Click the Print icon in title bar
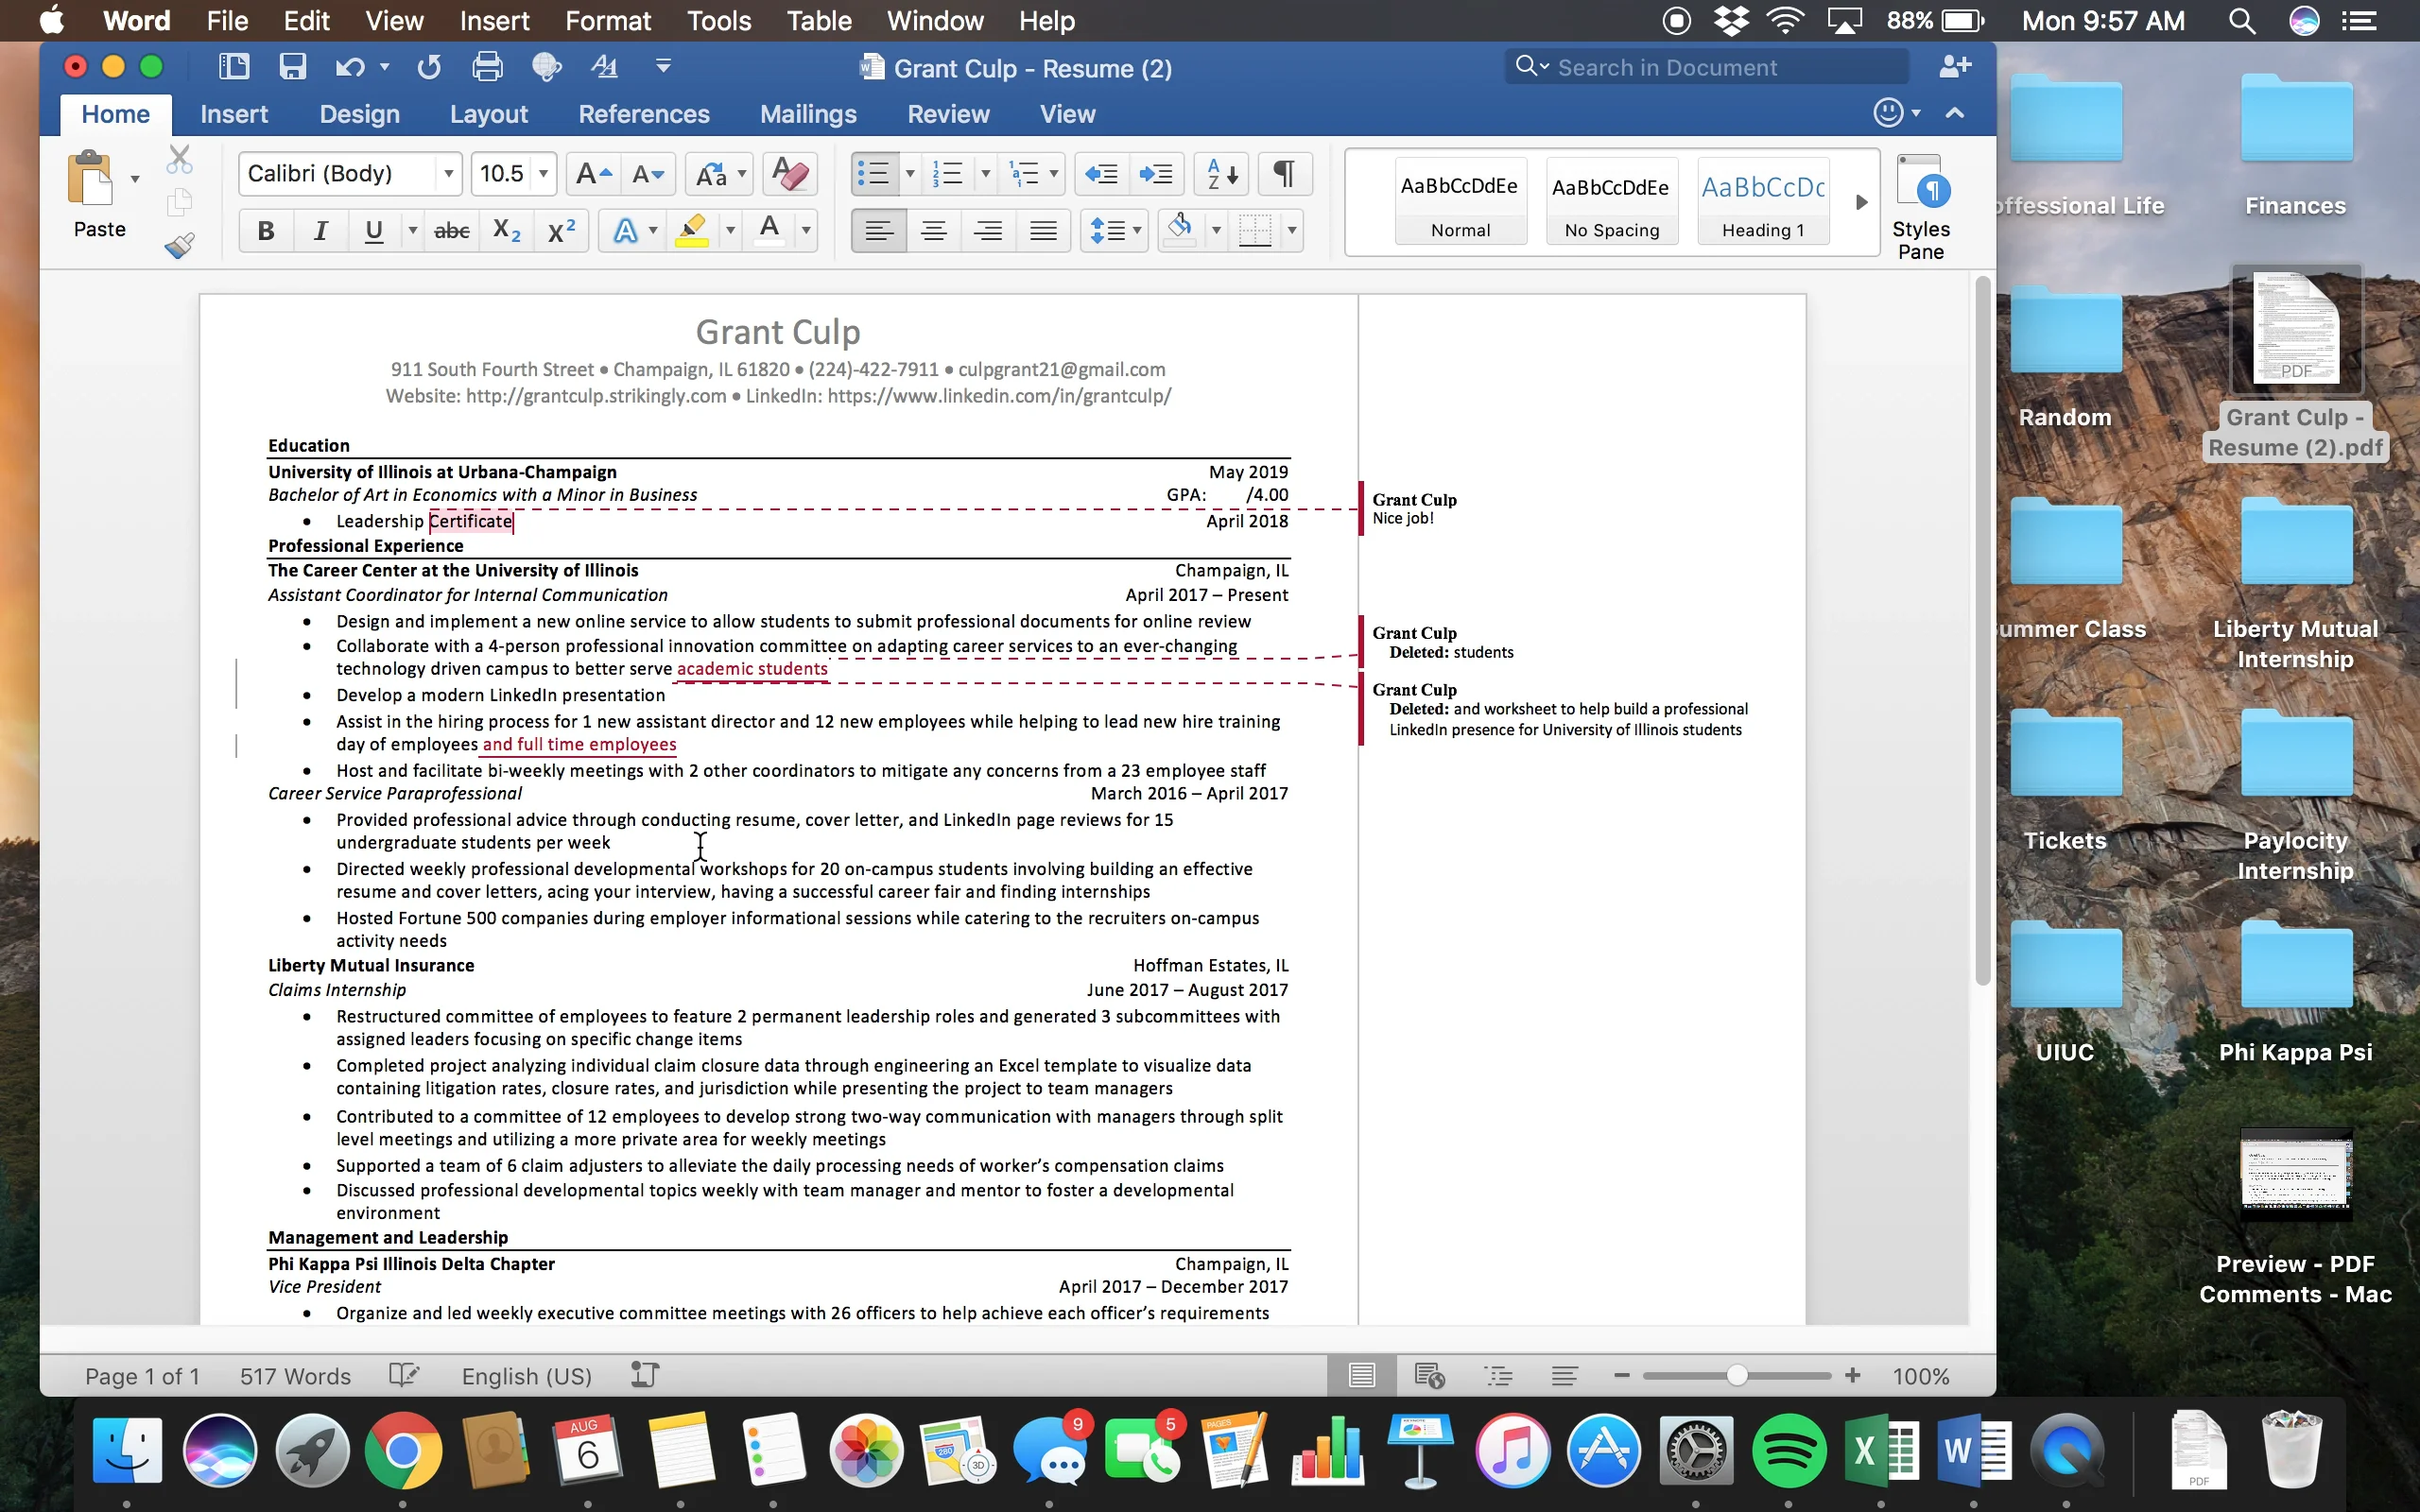This screenshot has width=2420, height=1512. (x=487, y=67)
